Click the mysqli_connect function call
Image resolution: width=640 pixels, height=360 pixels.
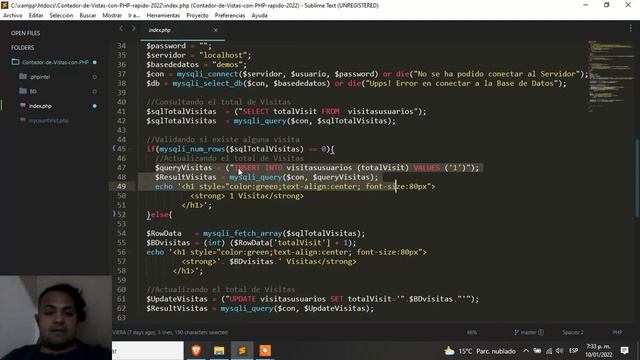pos(207,74)
